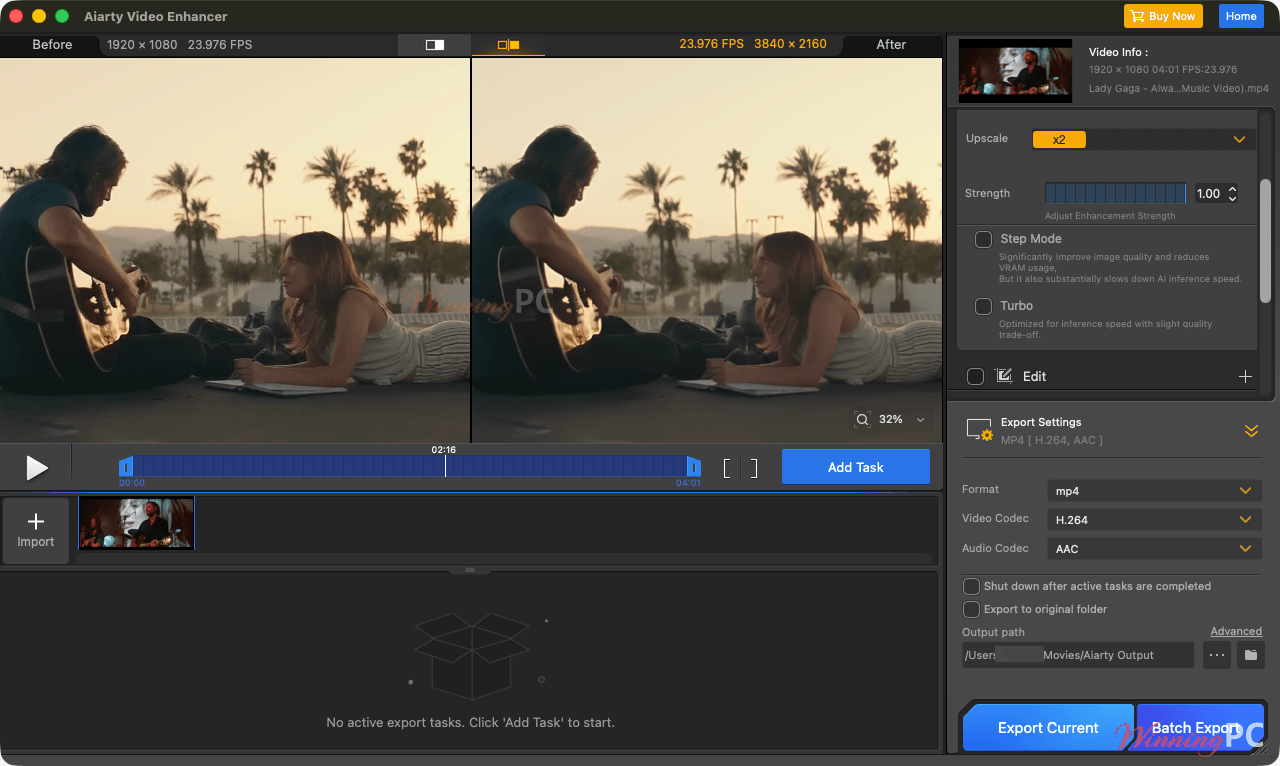Collapse Export Settings double chevron
Screen dimensions: 1280x766
tap(1251, 431)
